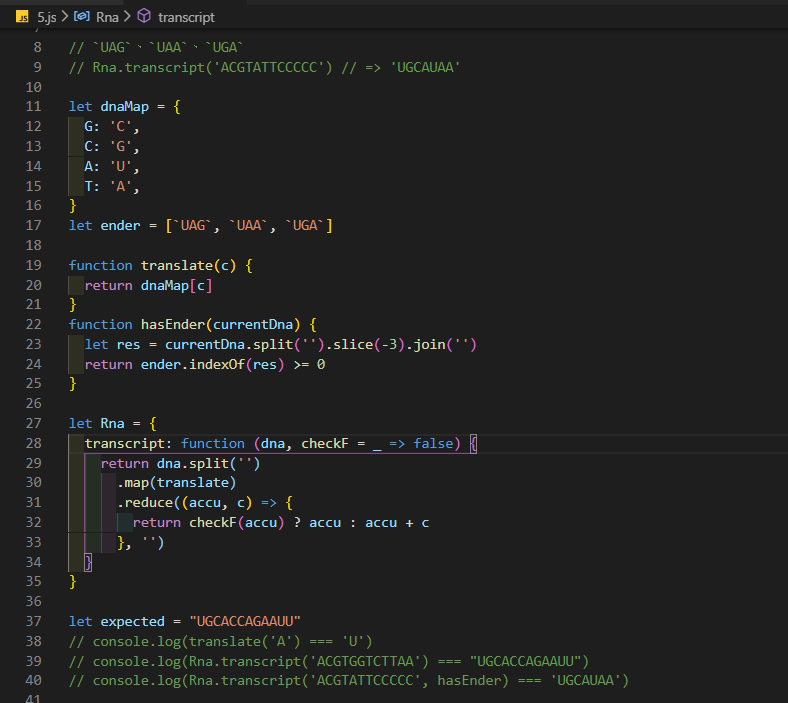This screenshot has height=703, width=788.
Task: Click line number 37 in the gutter
Action: 33,622
